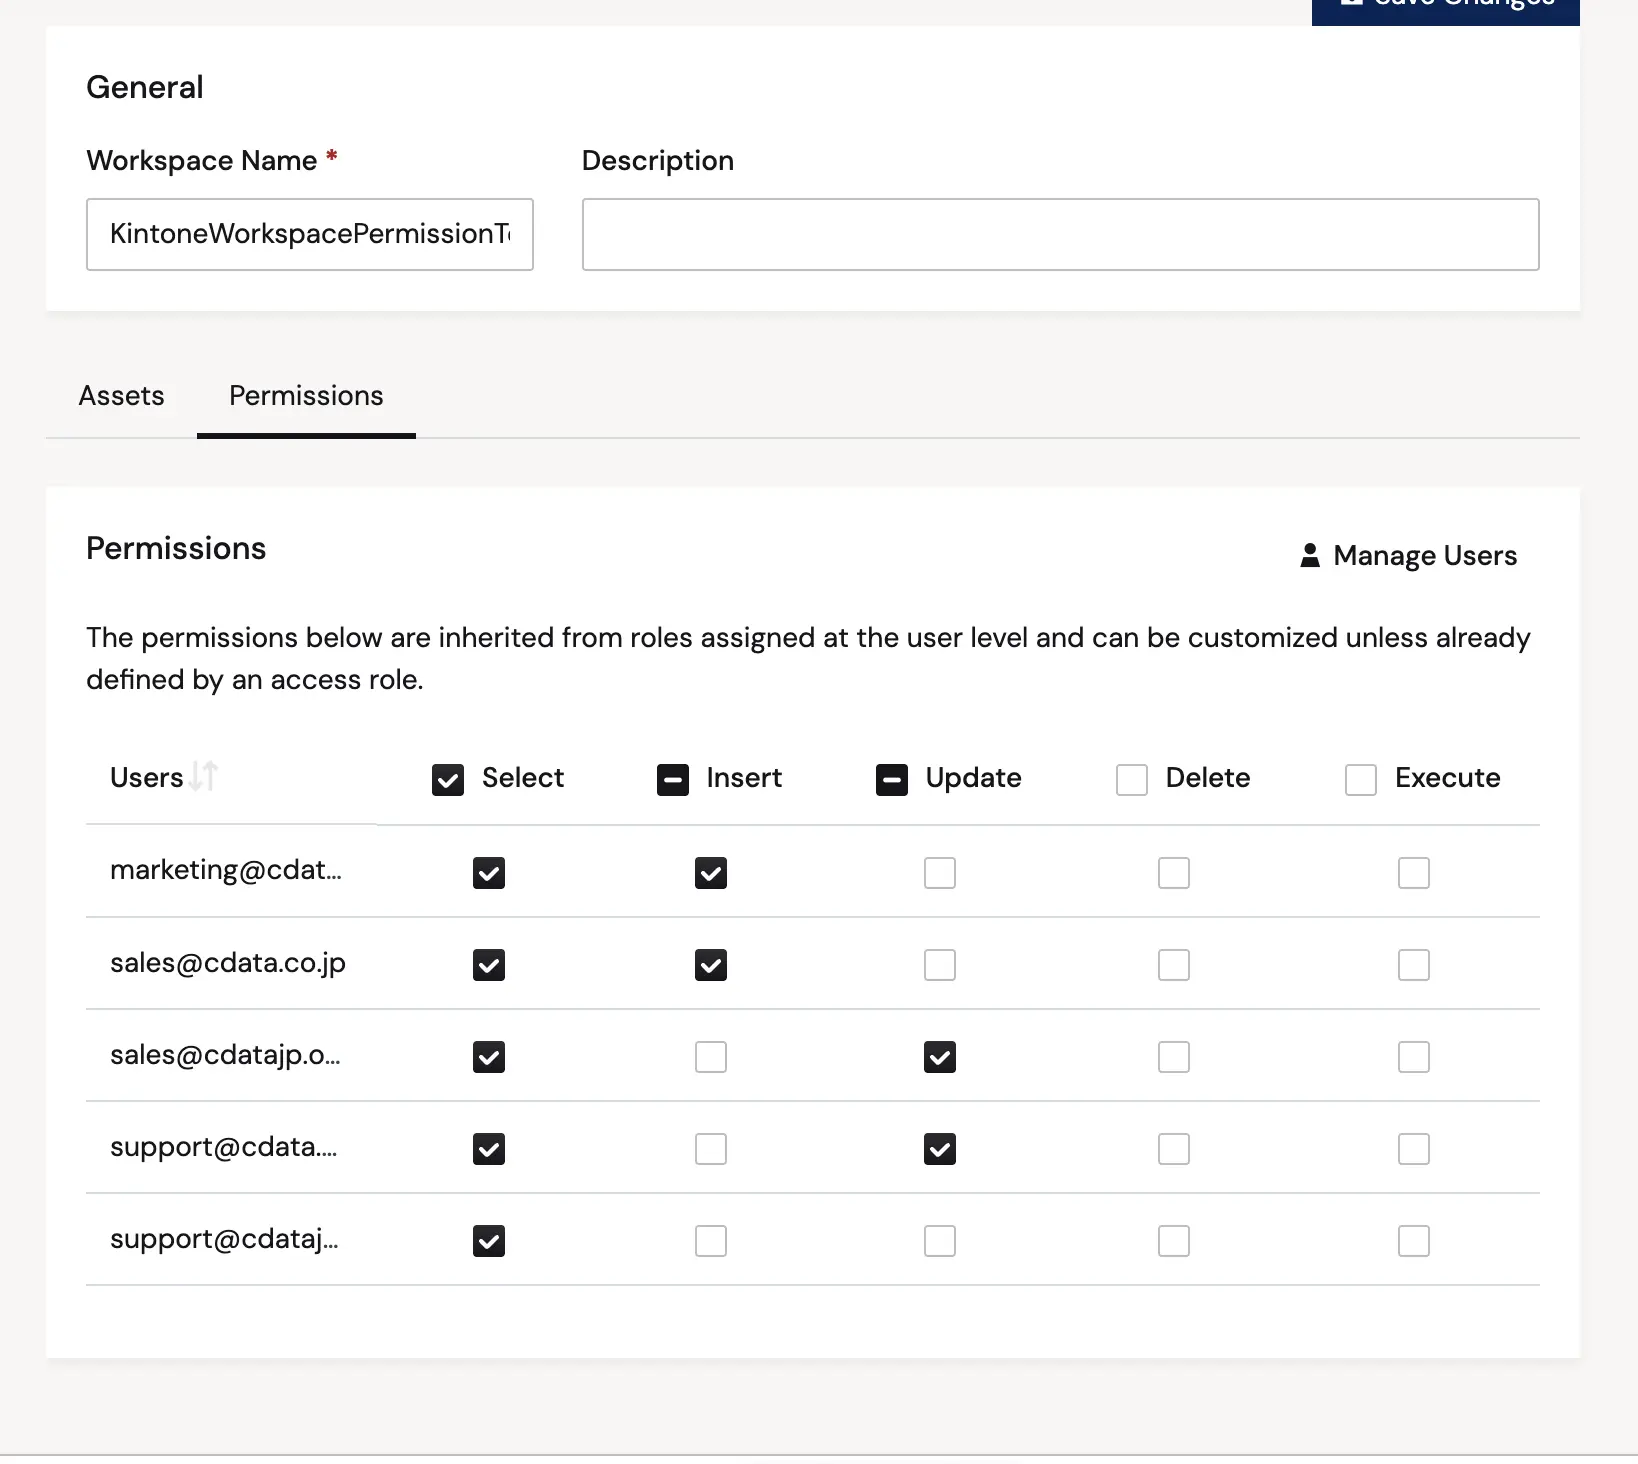Enable Execute for marketing@cdat... user
The image size is (1638, 1464).
pyautogui.click(x=1414, y=873)
